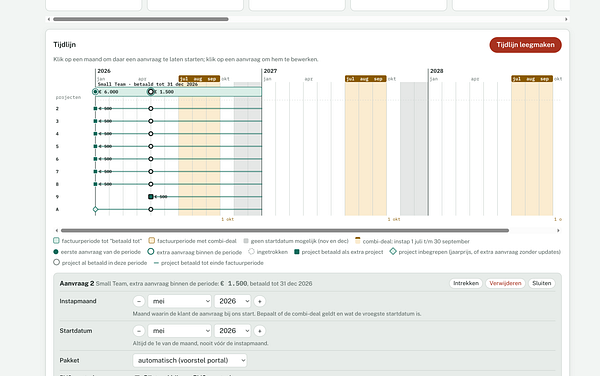Click the "jan" month label under 2027
This screenshot has height=376, width=600.
click(267, 79)
